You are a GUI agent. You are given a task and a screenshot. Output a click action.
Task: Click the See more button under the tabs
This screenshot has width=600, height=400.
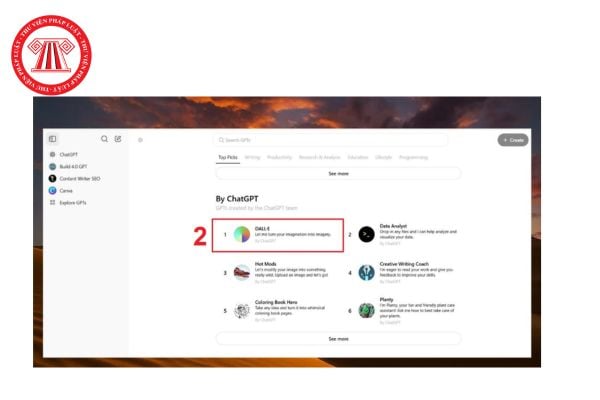click(338, 173)
